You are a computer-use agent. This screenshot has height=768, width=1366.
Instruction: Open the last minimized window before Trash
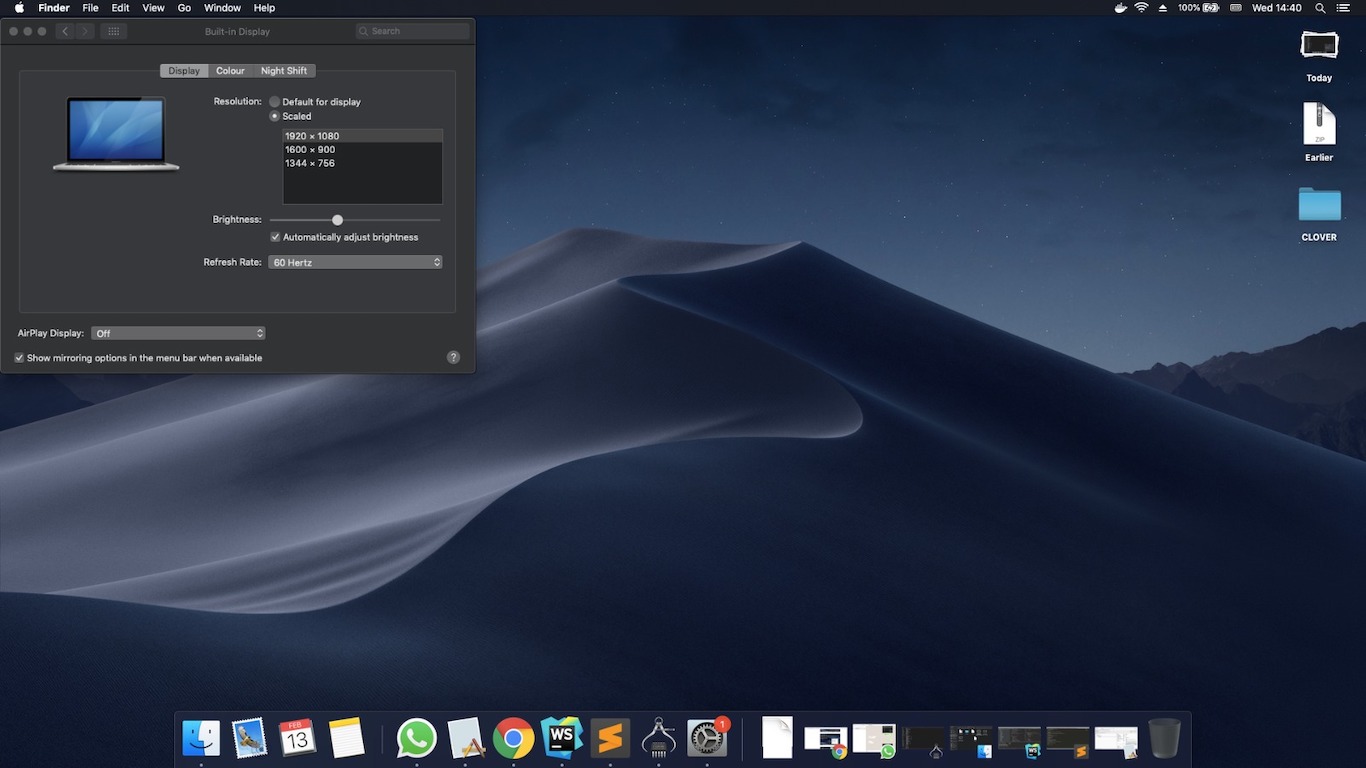[1116, 741]
